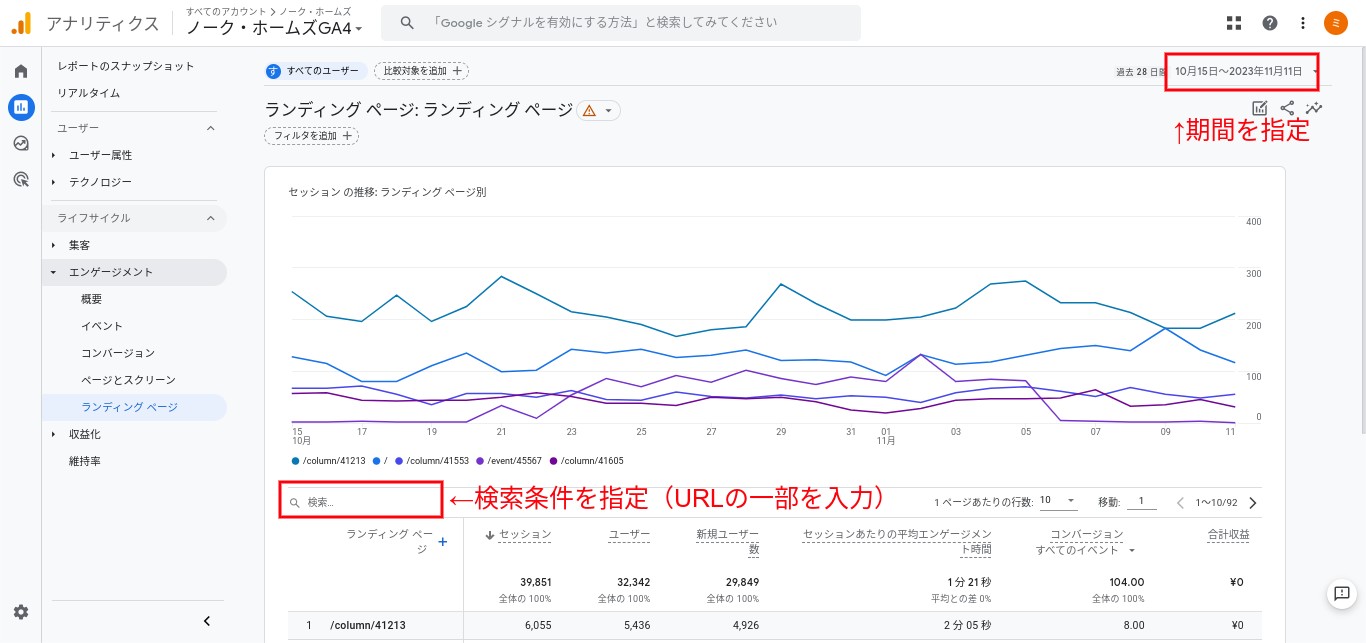Click the apps grid icon
Image resolution: width=1366 pixels, height=643 pixels.
click(1234, 23)
